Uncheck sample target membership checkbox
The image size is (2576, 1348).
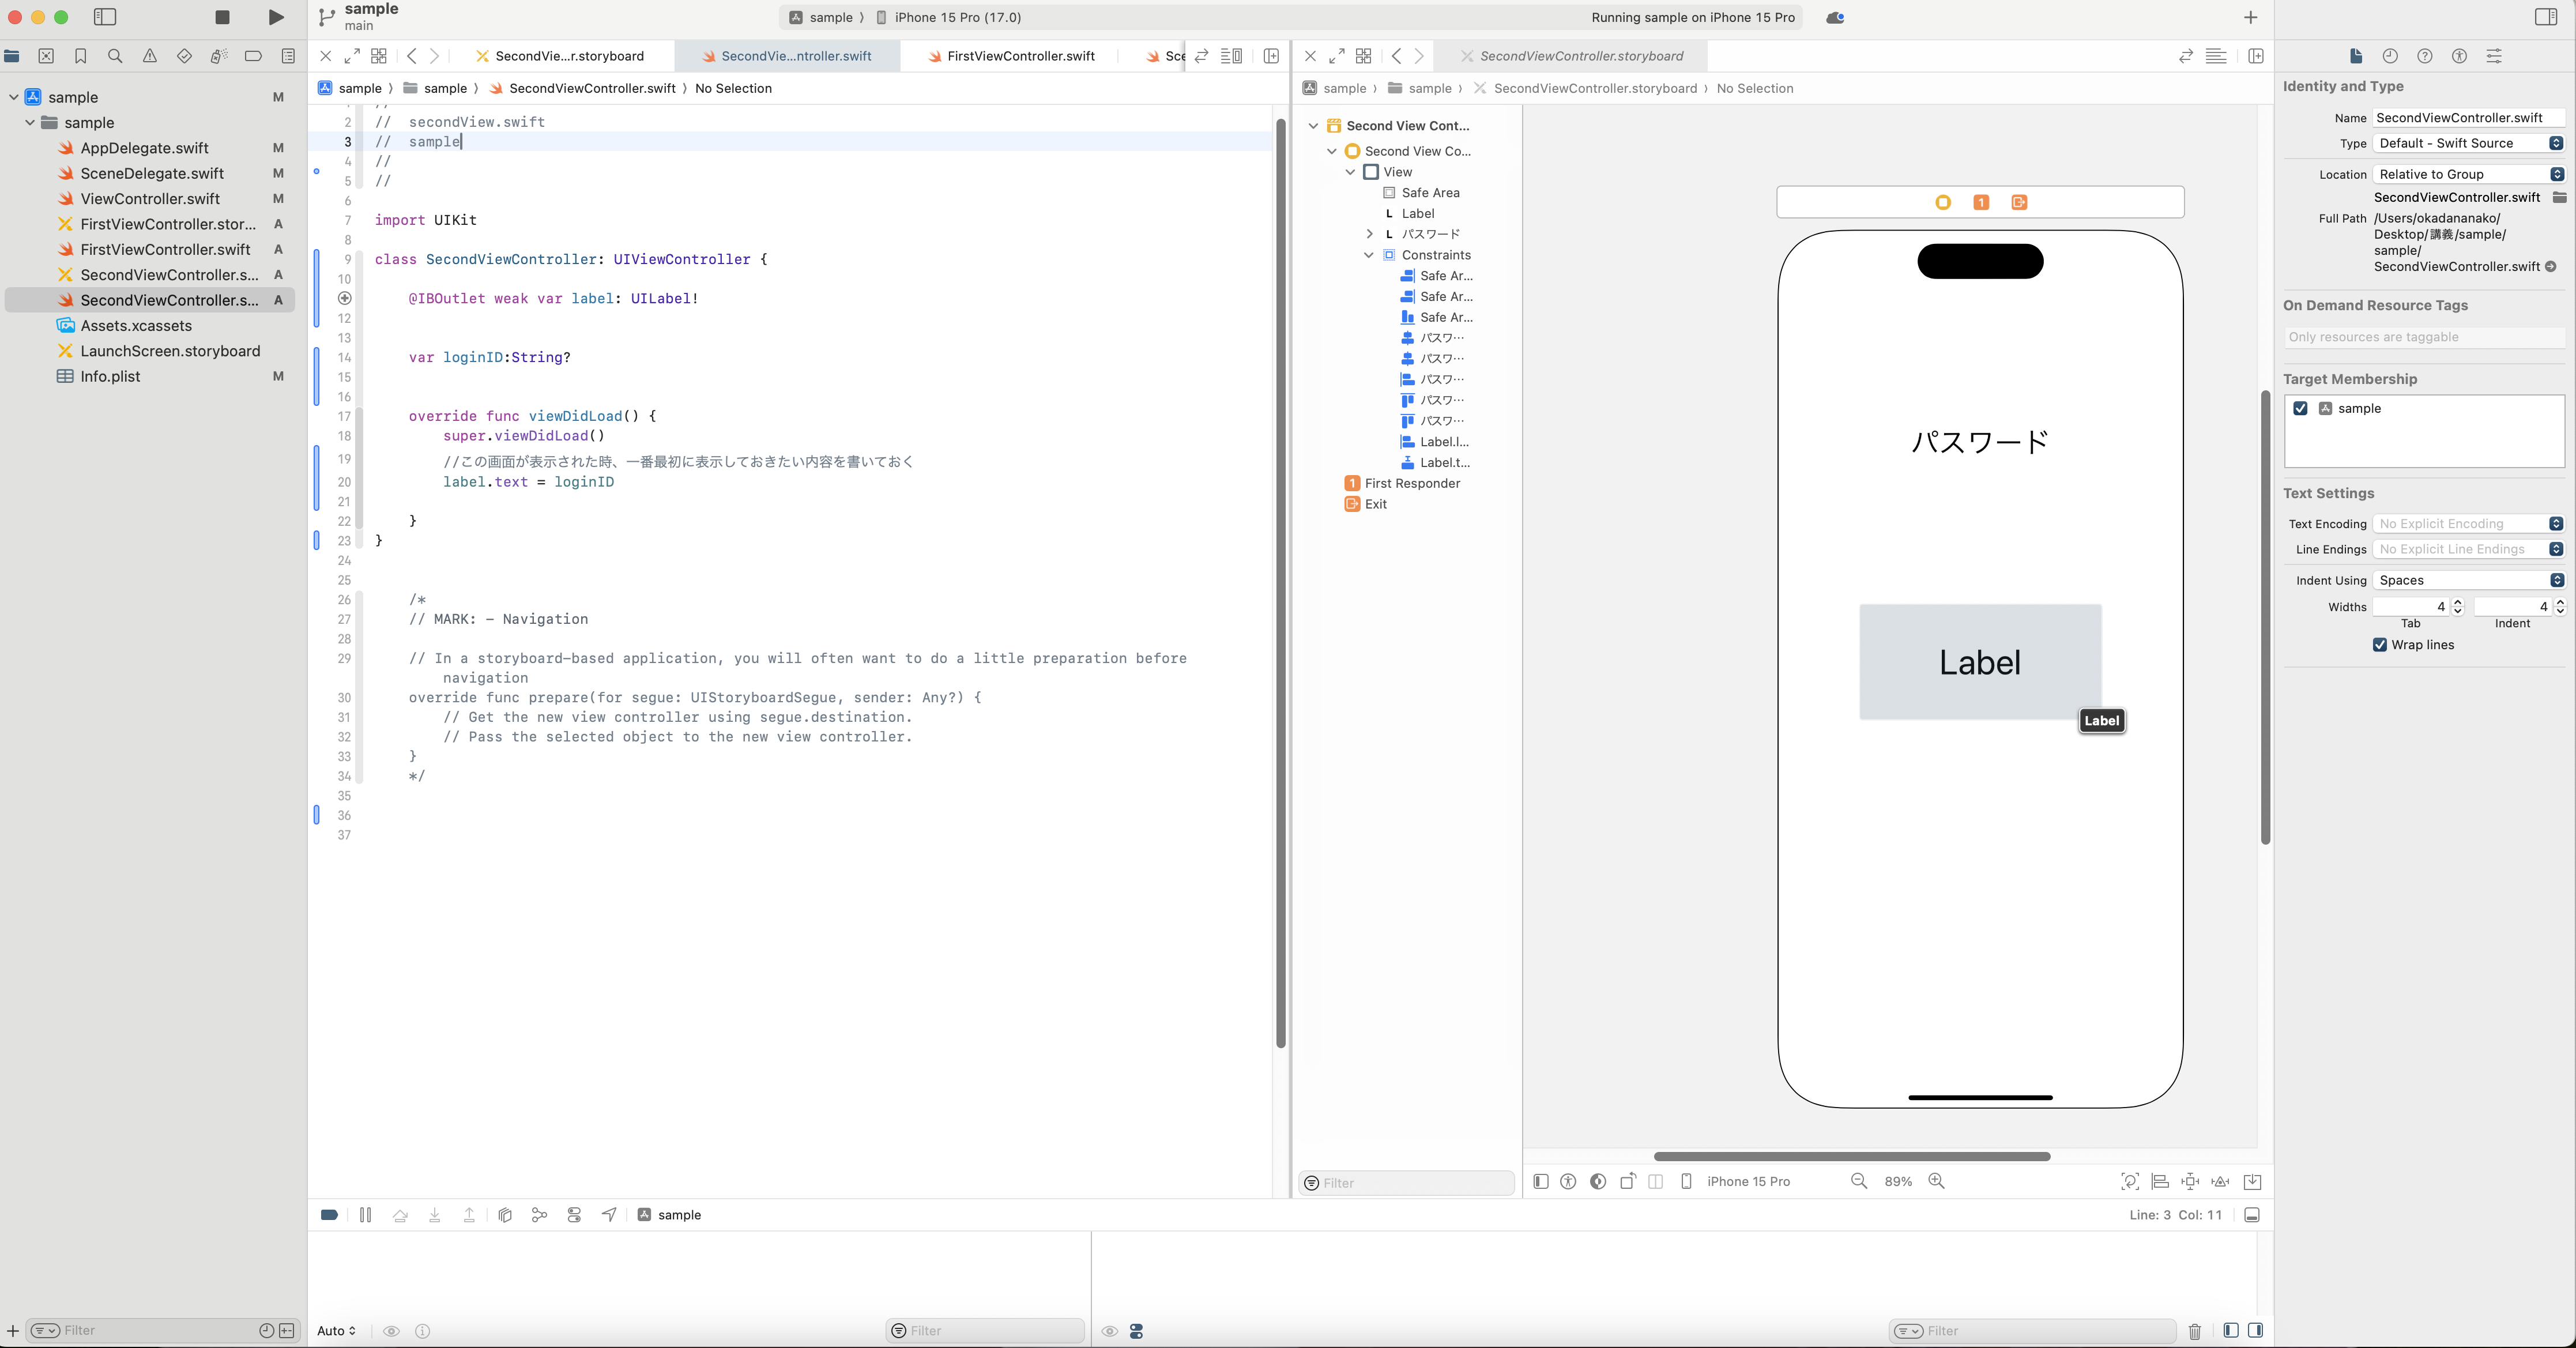tap(2300, 408)
